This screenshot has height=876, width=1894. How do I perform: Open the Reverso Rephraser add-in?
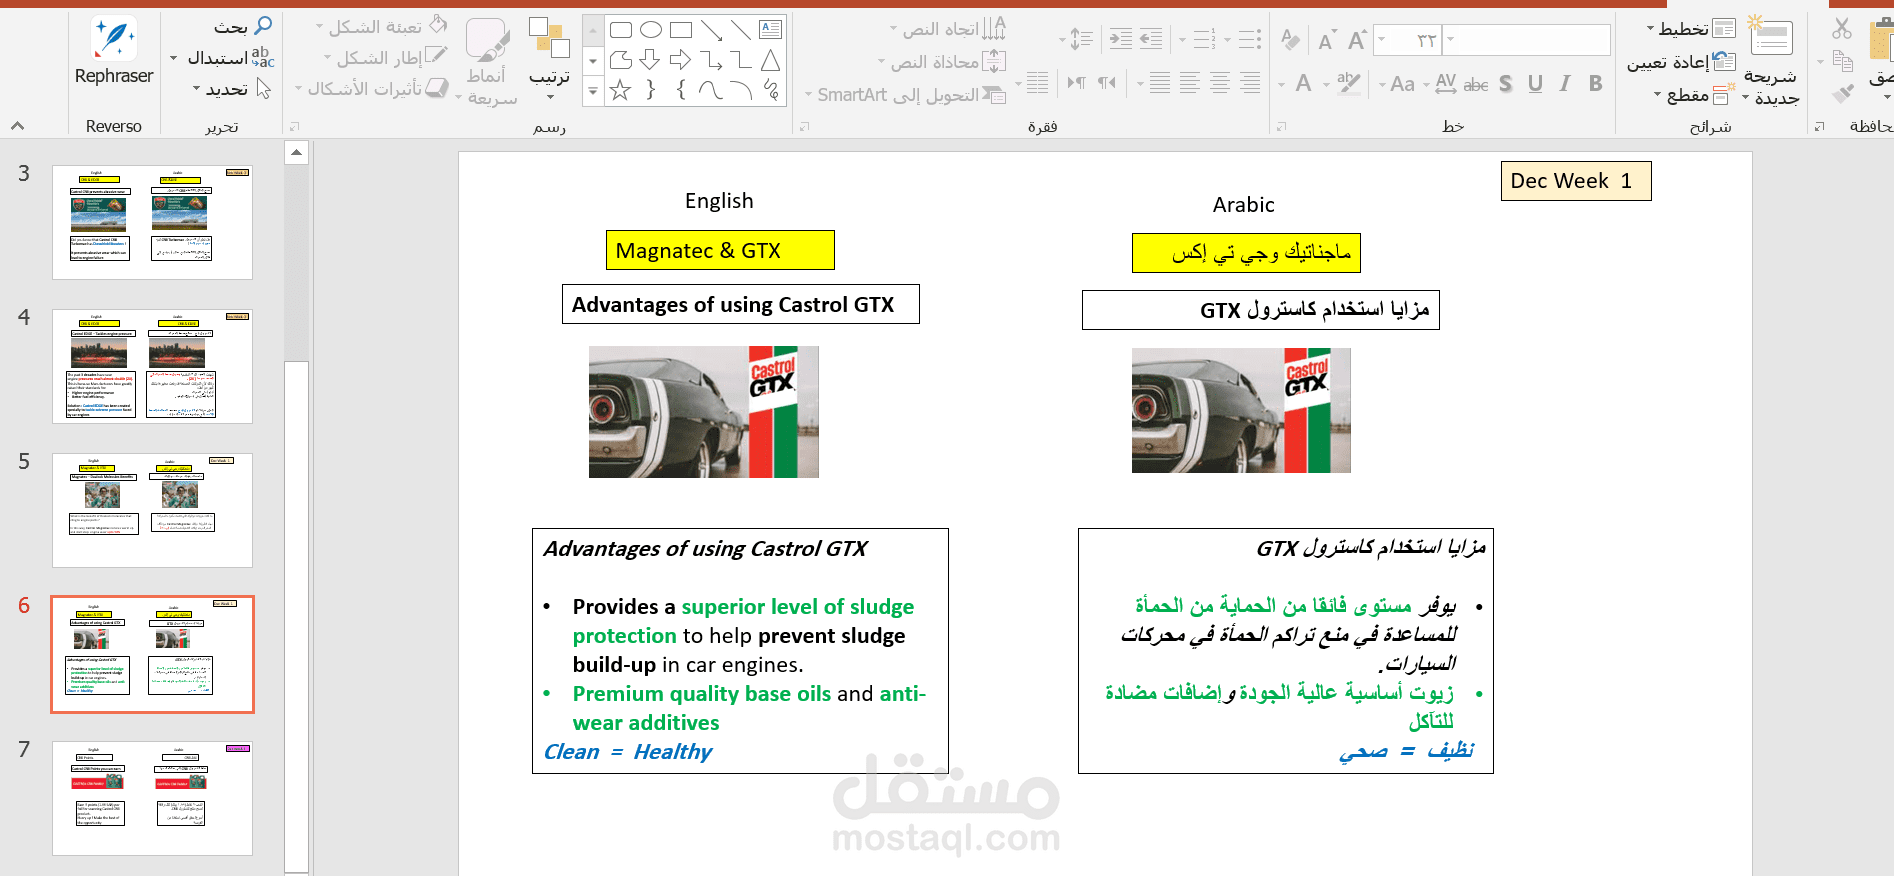click(x=114, y=50)
